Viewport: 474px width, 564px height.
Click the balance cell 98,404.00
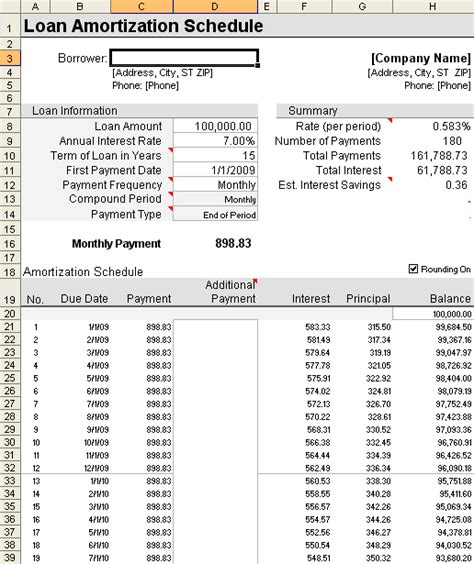coord(454,378)
